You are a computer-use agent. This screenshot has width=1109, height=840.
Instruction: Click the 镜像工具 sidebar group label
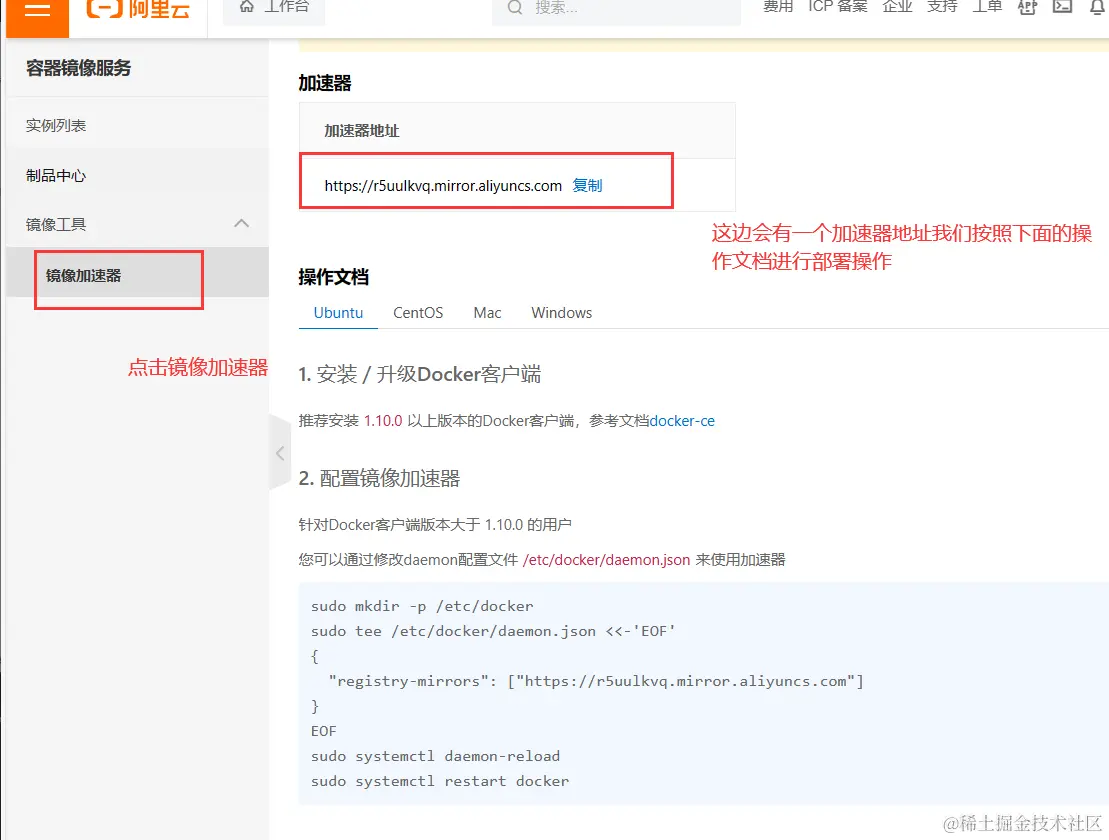[x=56, y=224]
